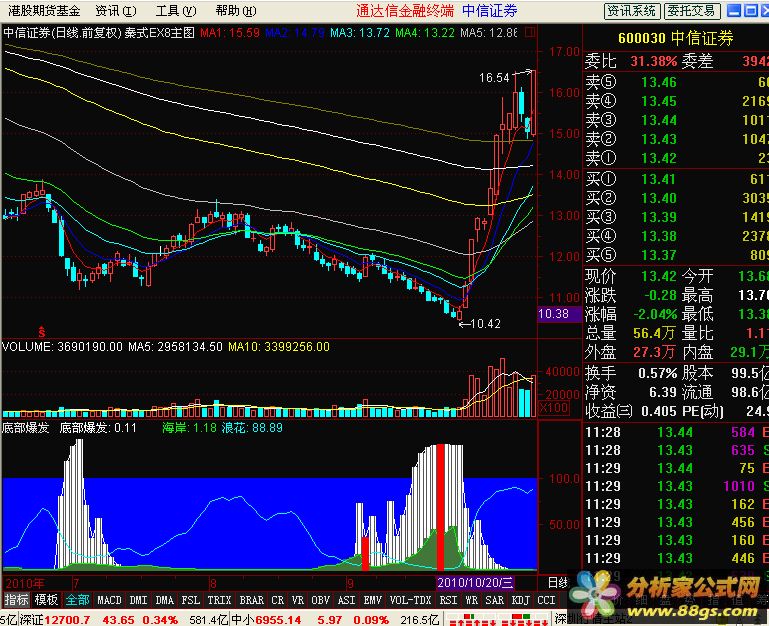This screenshot has height=626, width=769.
Task: Switch to the ASI indicator
Action: [346, 600]
